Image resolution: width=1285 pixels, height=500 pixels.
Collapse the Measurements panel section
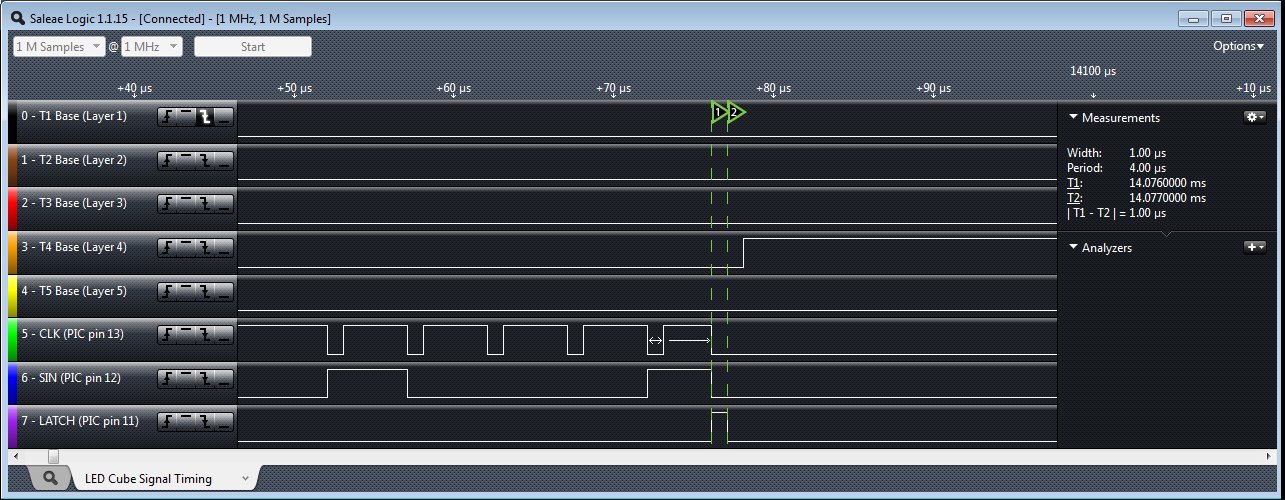click(1073, 117)
